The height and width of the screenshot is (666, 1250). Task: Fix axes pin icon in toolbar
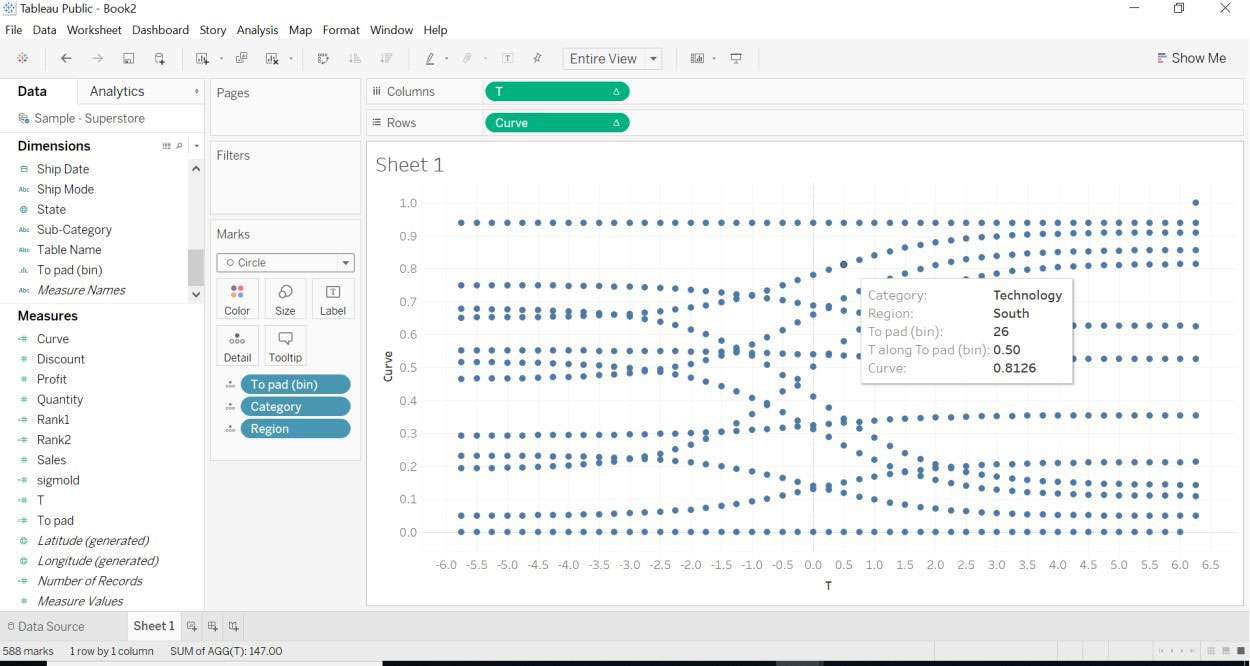538,58
